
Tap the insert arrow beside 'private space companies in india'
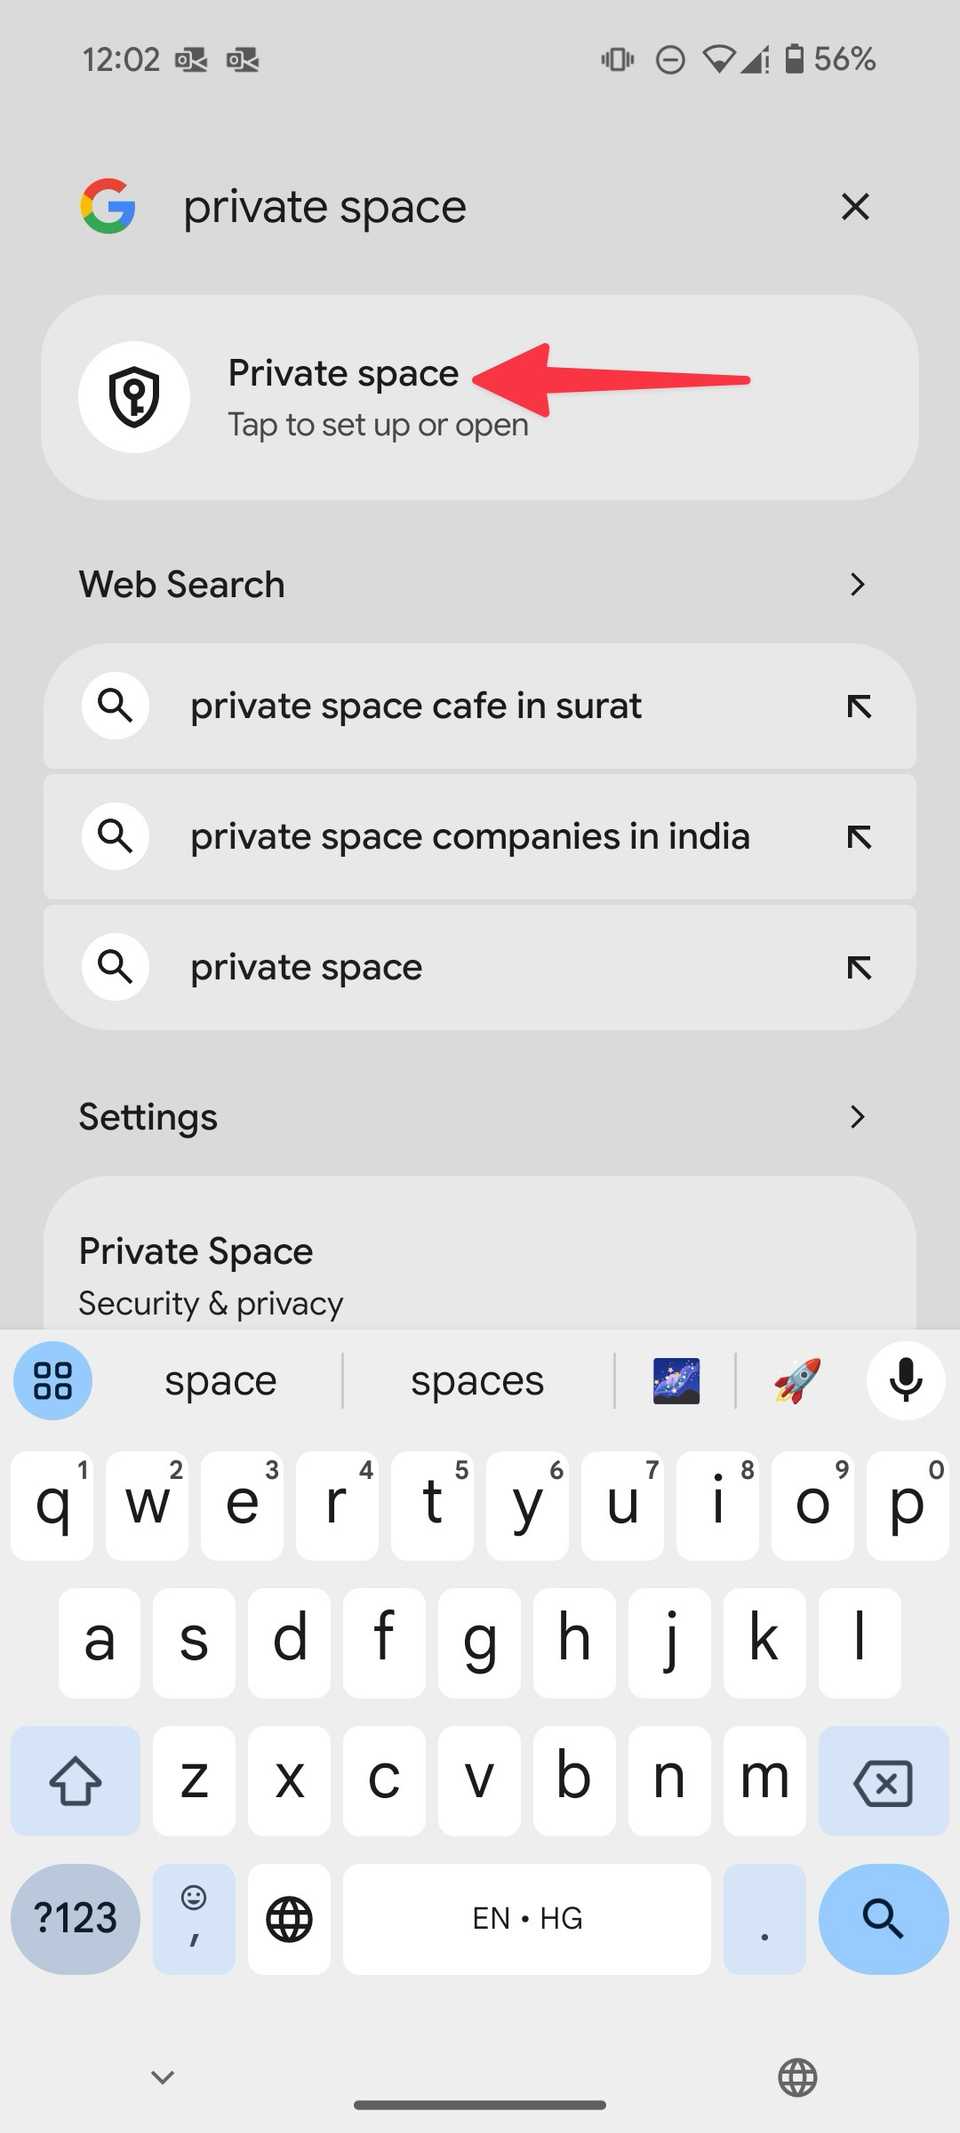point(858,836)
